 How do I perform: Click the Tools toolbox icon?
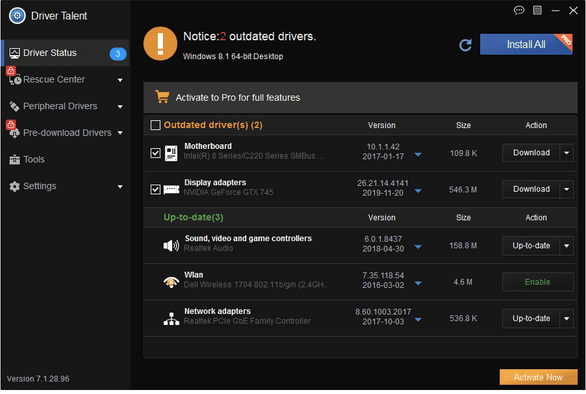15,160
